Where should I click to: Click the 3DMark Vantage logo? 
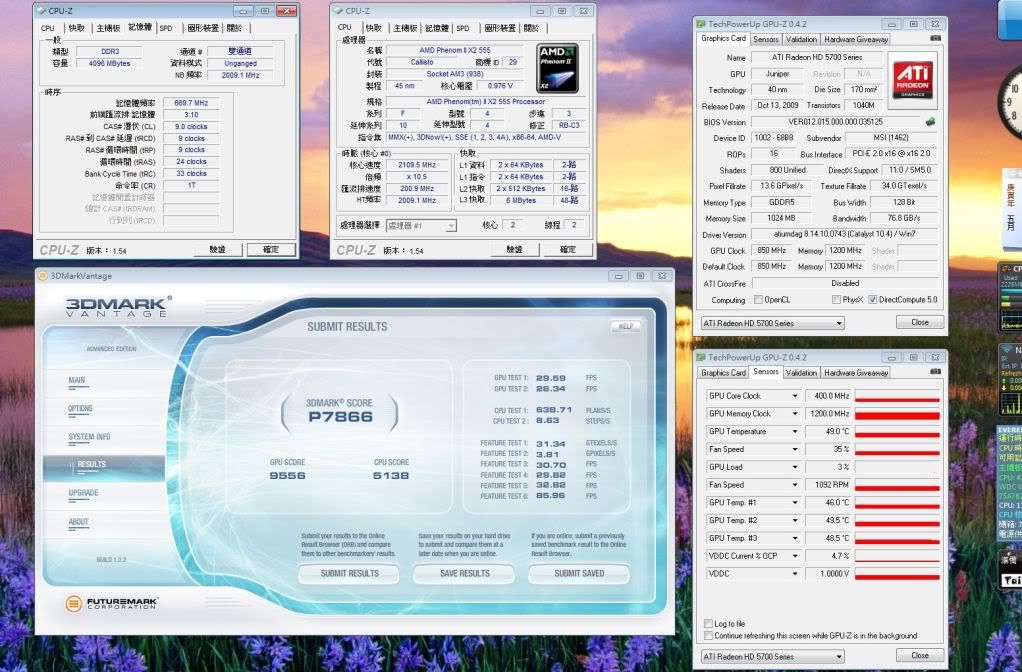tap(118, 306)
